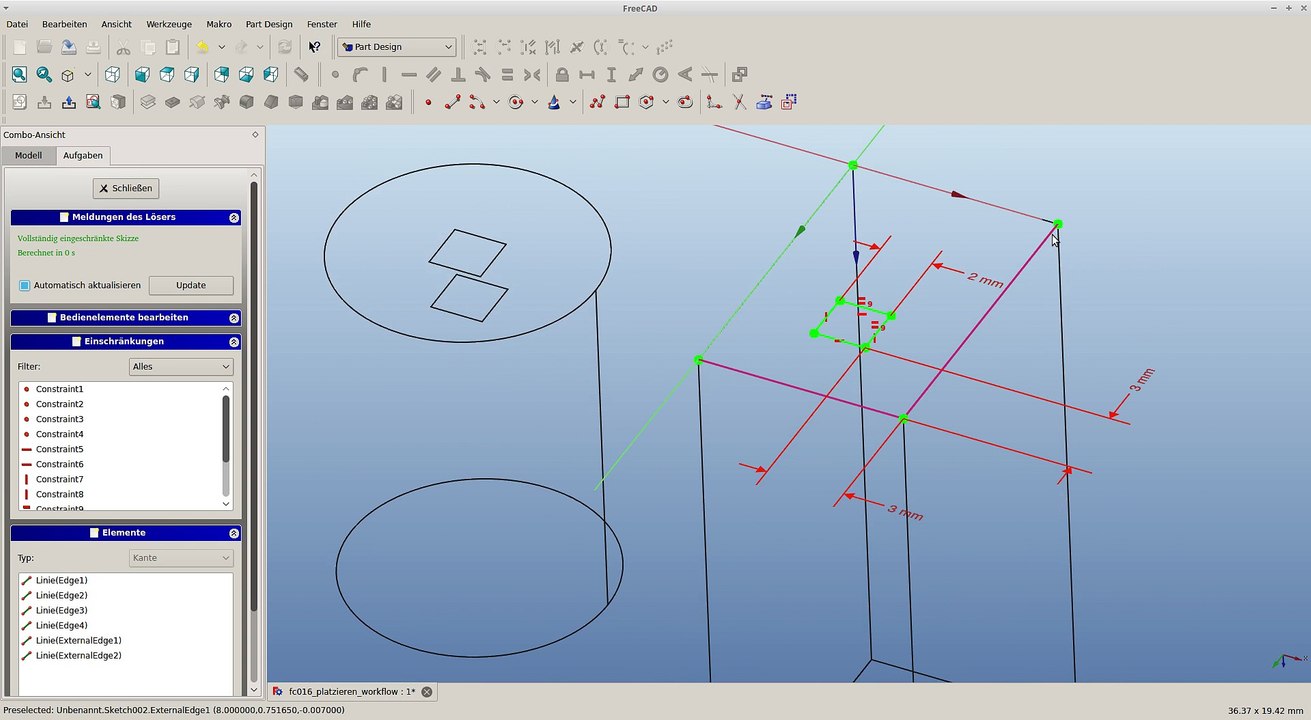Open the Datei menu
The width and height of the screenshot is (1311, 720).
pyautogui.click(x=17, y=24)
